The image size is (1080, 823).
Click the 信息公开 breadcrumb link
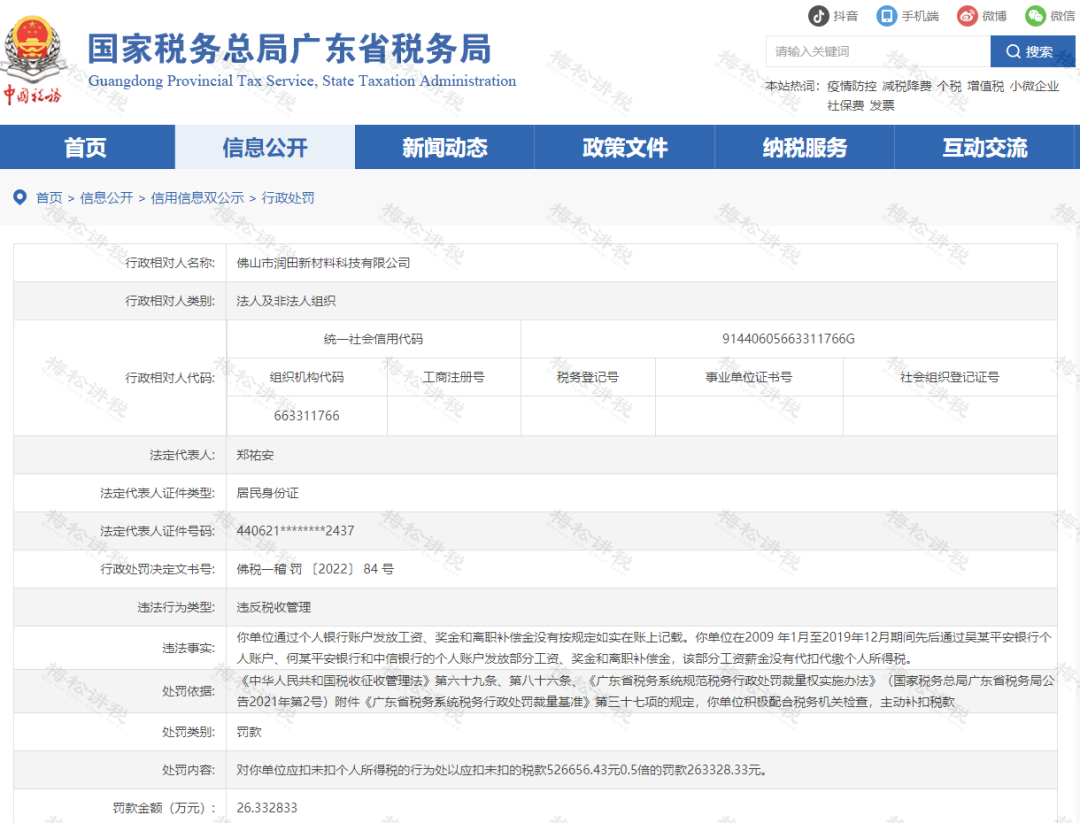107,197
